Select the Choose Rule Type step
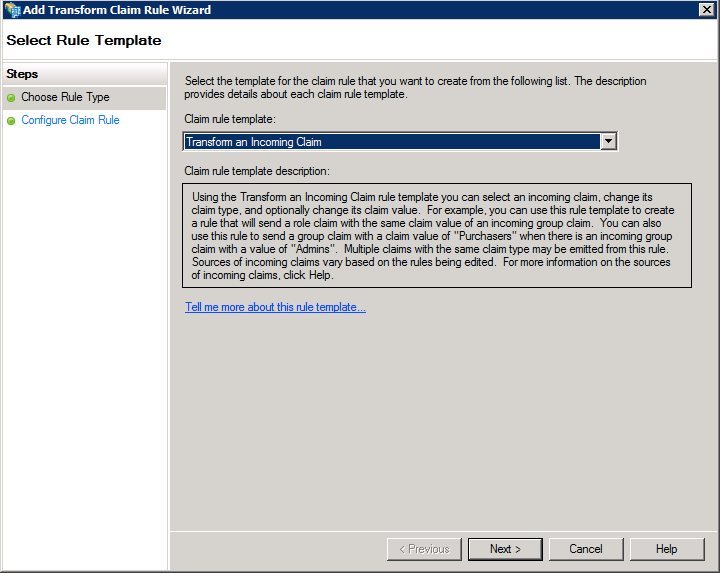 pyautogui.click(x=65, y=98)
